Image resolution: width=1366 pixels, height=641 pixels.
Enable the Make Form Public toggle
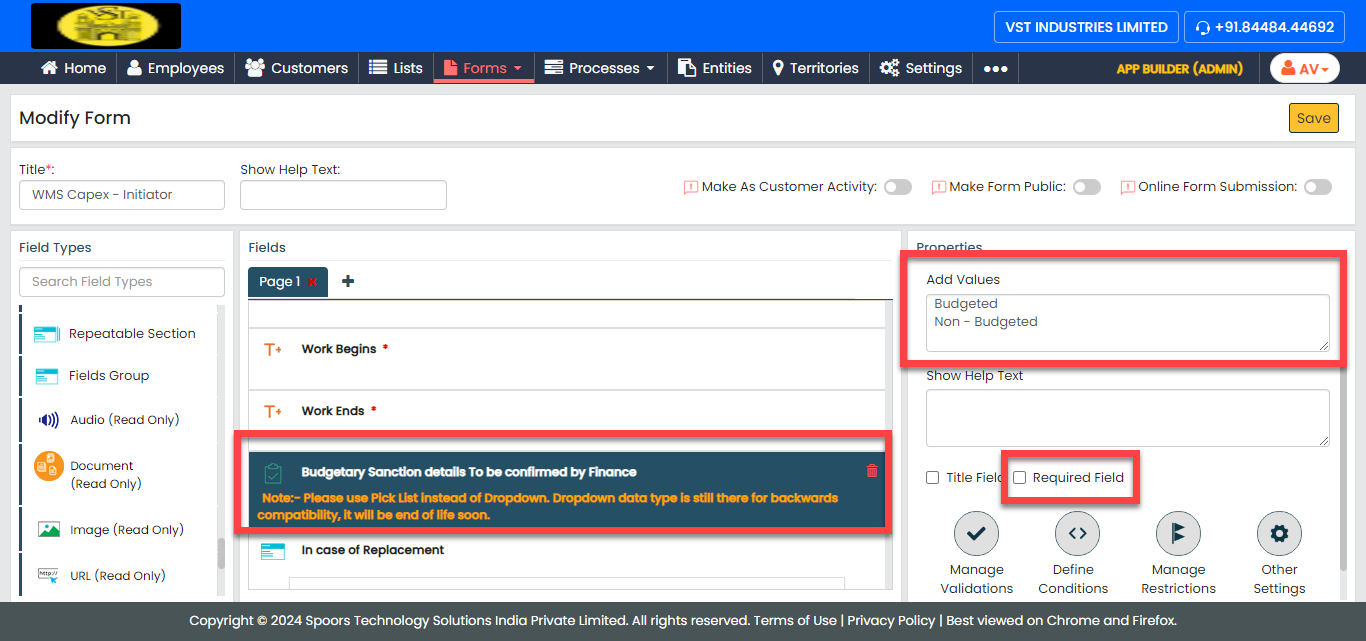1086,187
